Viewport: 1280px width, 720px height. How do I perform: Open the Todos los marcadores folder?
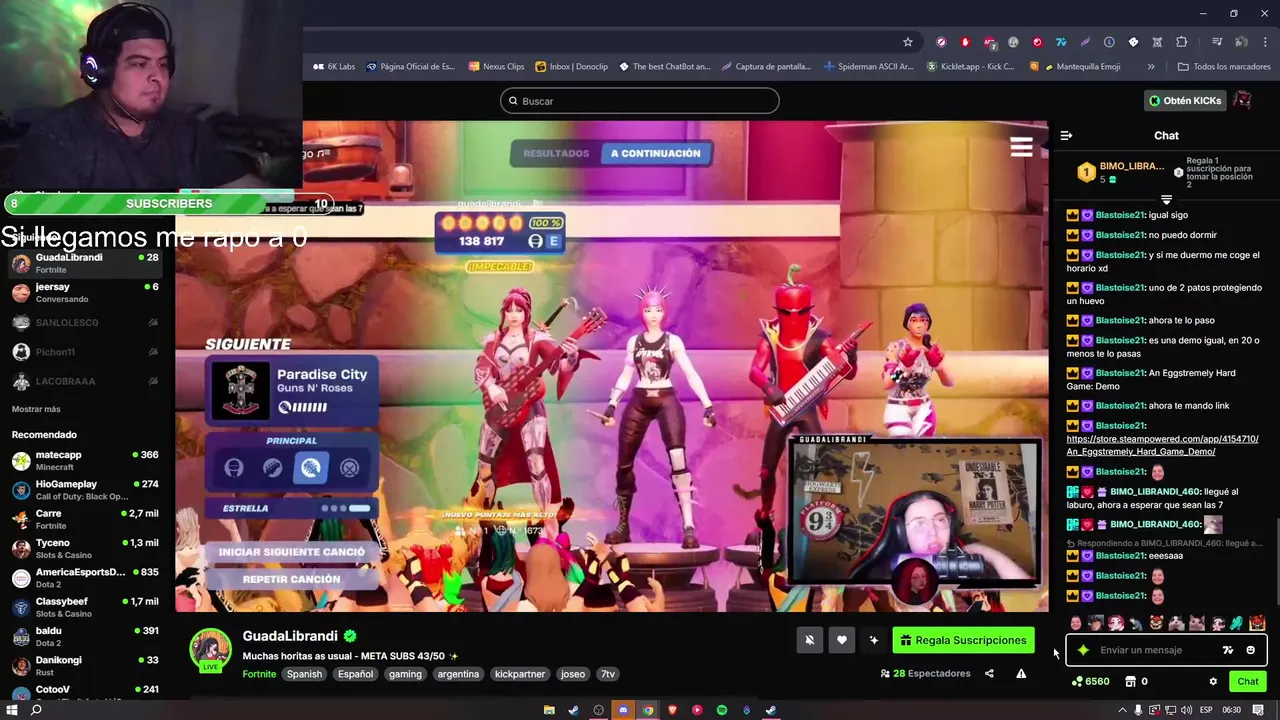click(1224, 67)
